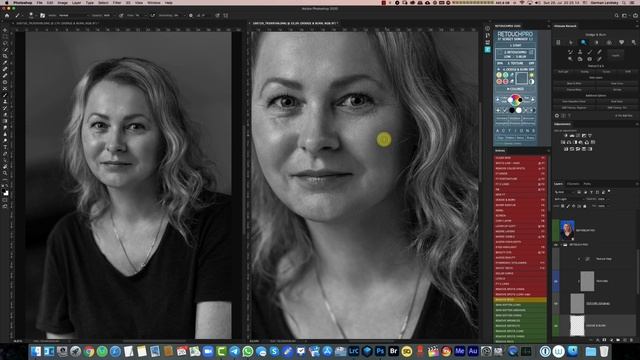Toggle lock all for layer
Screen dimensions: 640x360
tap(584, 206)
